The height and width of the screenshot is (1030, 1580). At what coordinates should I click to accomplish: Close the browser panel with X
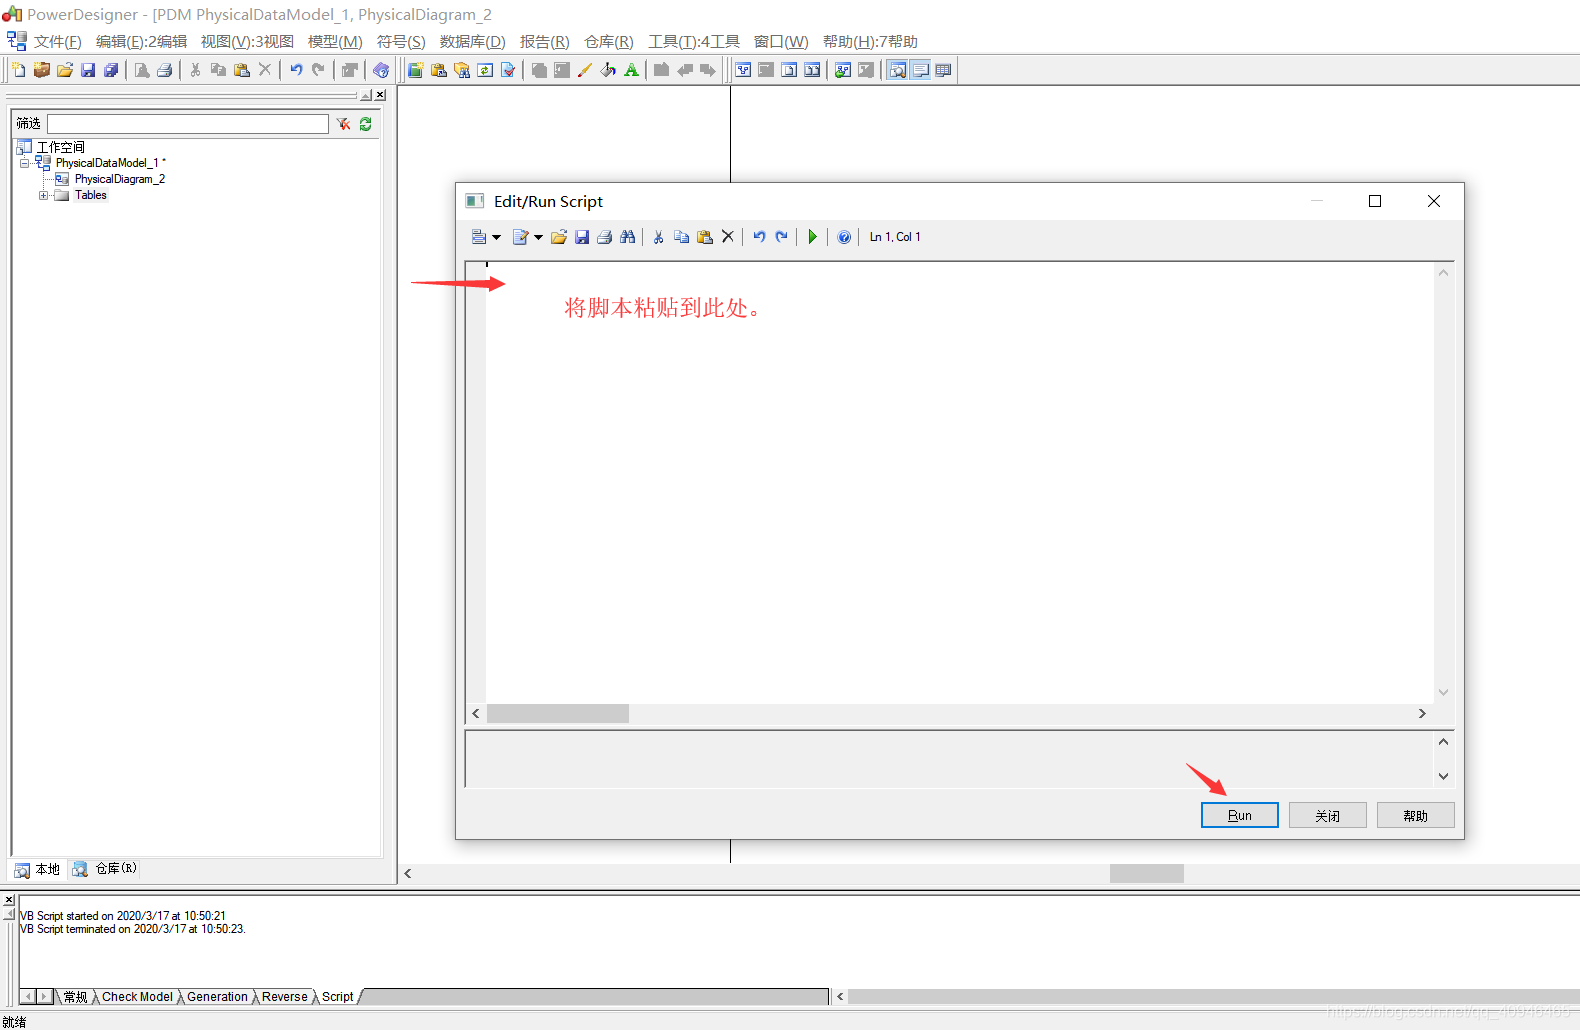pyautogui.click(x=380, y=95)
